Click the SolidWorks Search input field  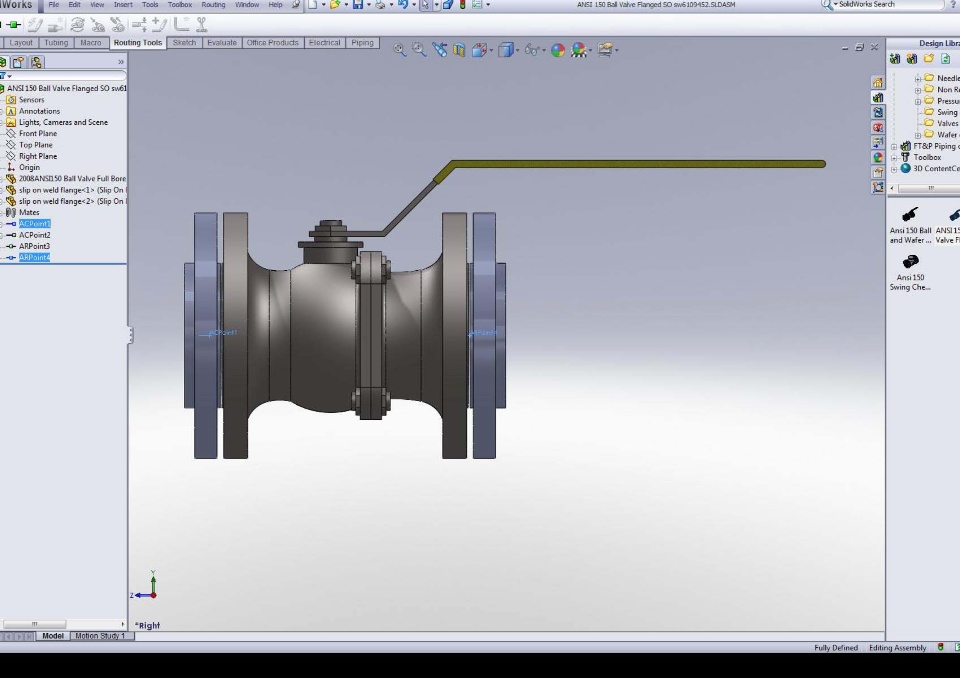(x=890, y=5)
